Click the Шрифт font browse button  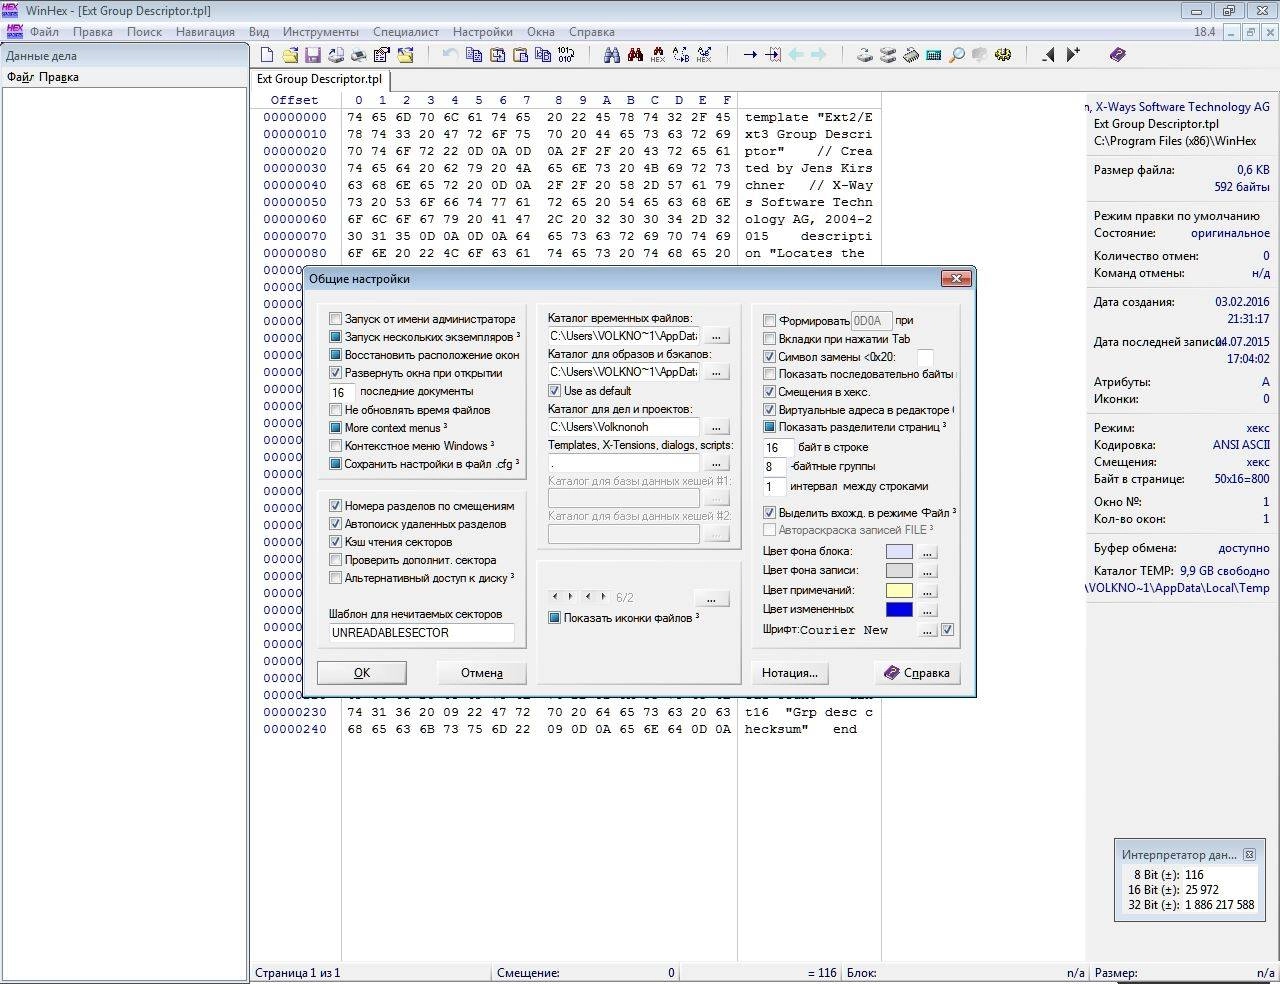pyautogui.click(x=927, y=630)
